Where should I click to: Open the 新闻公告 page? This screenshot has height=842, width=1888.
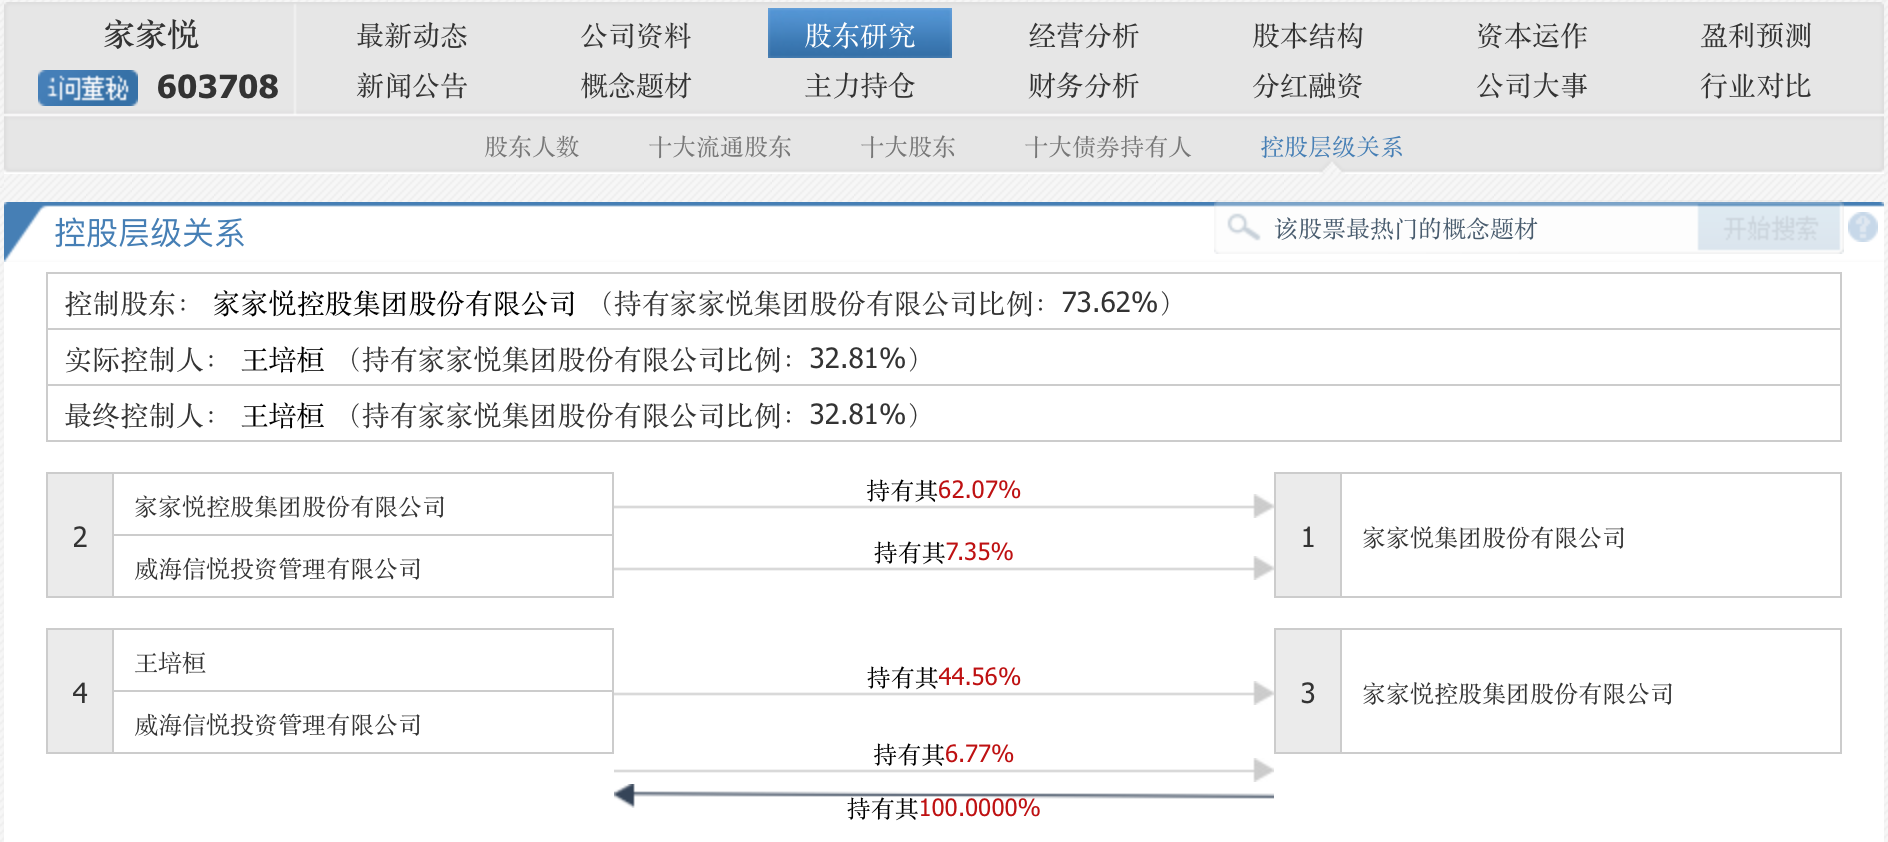coord(412,86)
